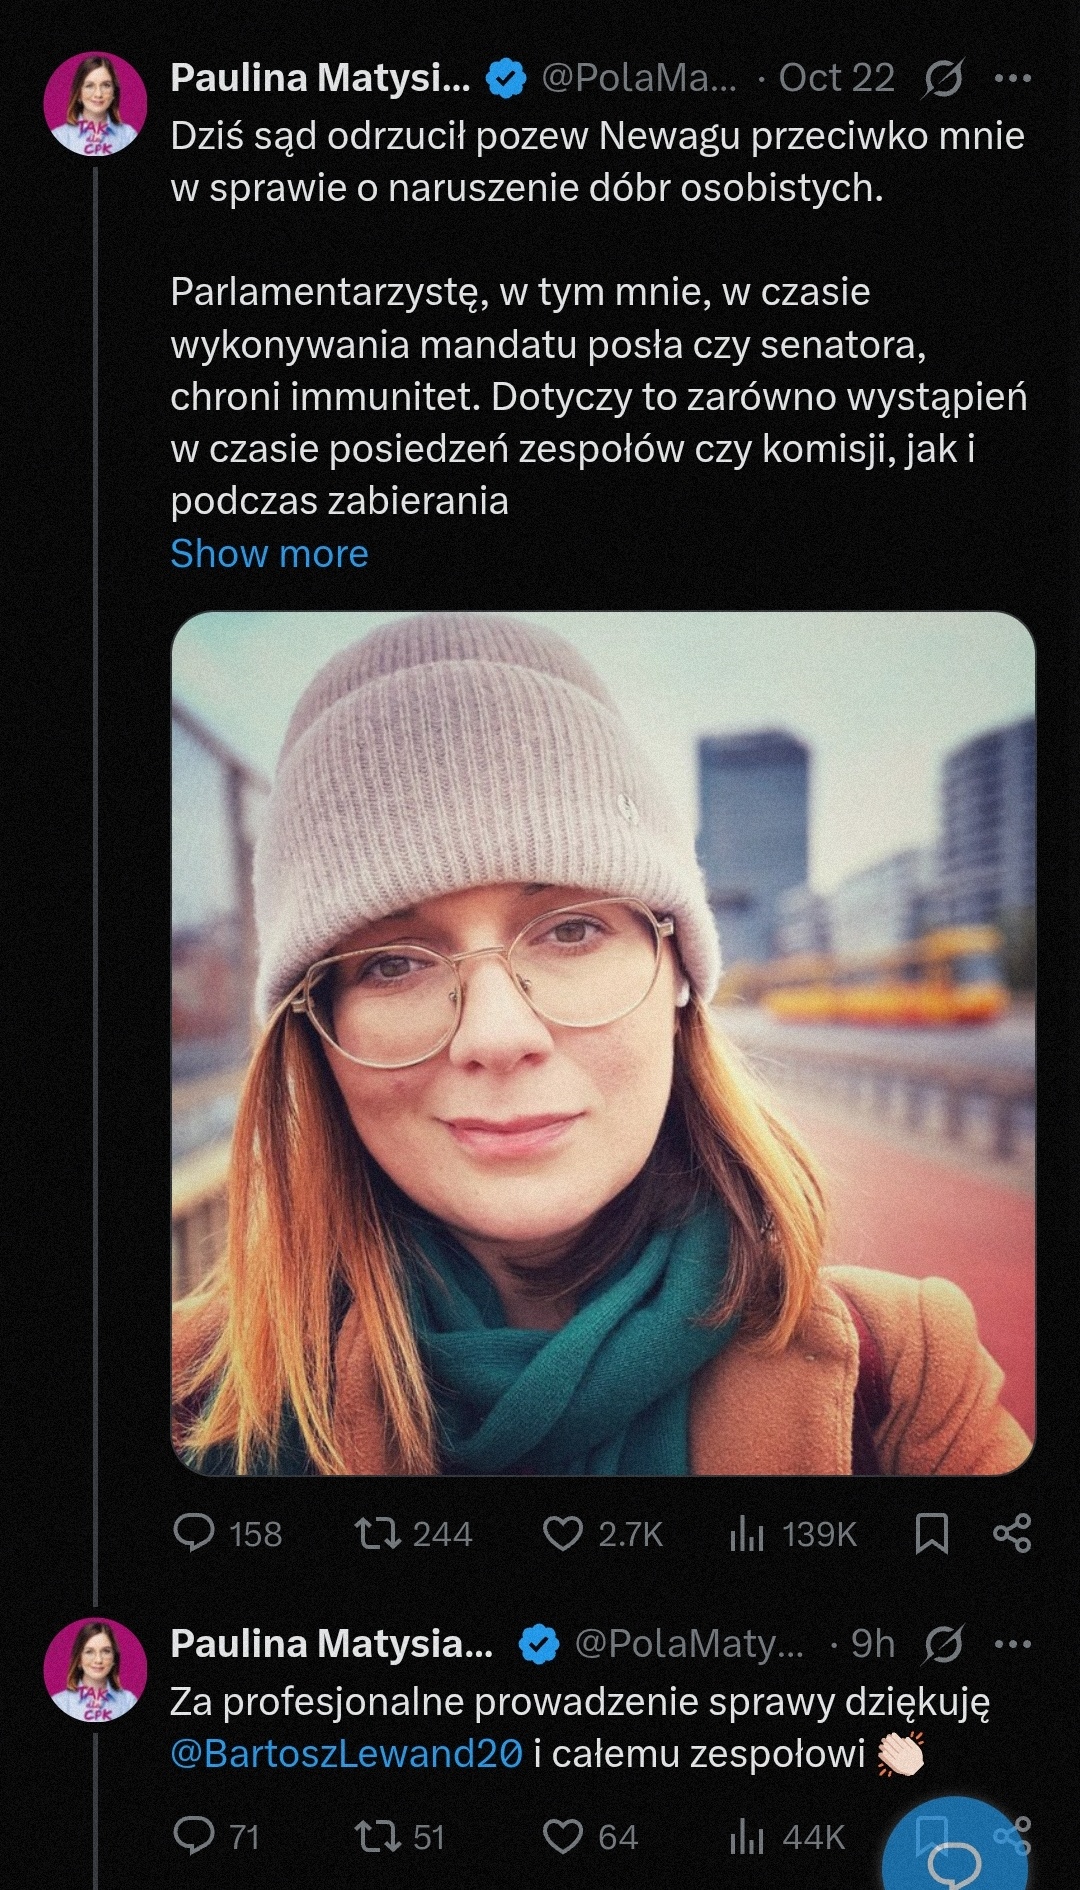Bookmark the first tweet about Newag
Image resolution: width=1080 pixels, height=1890 pixels.
[x=931, y=1533]
